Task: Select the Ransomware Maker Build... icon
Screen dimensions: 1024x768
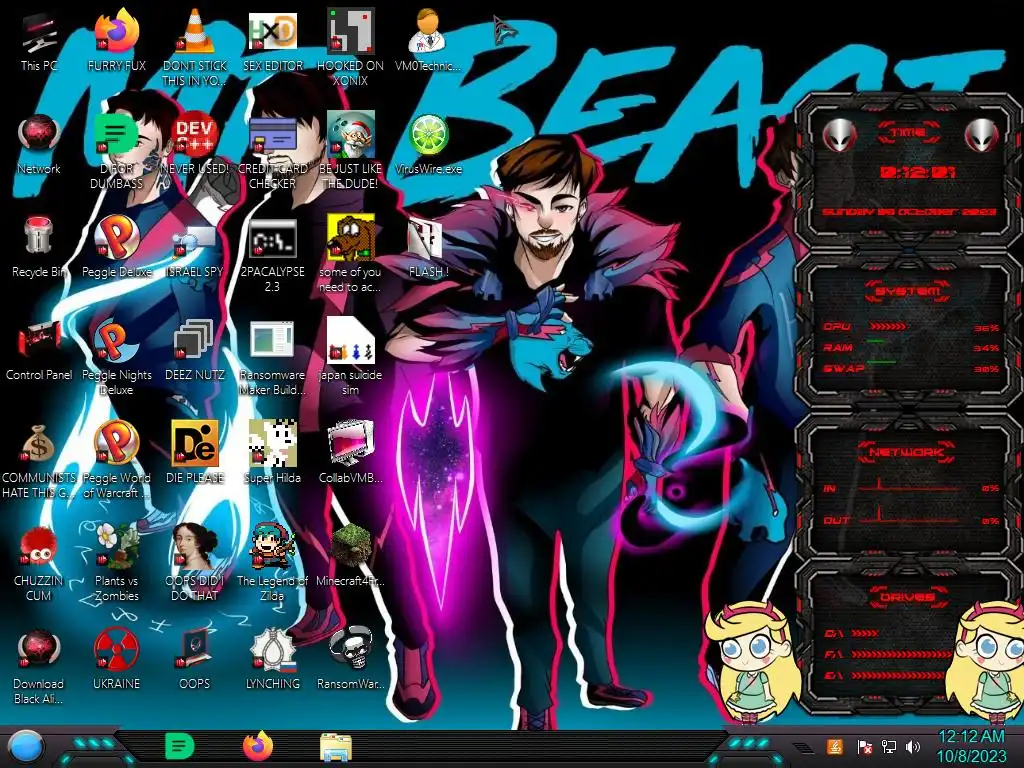Action: coord(272,341)
